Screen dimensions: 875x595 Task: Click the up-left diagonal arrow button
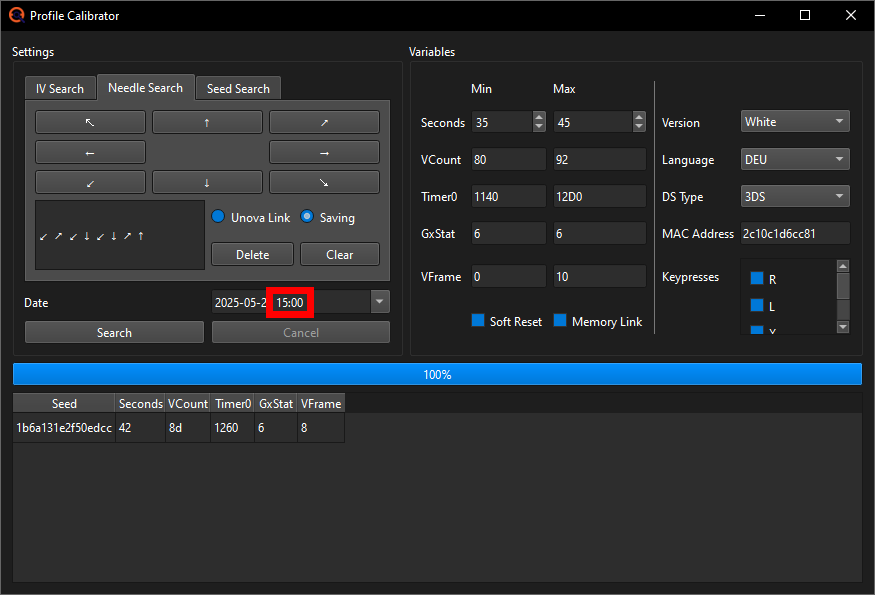89,121
